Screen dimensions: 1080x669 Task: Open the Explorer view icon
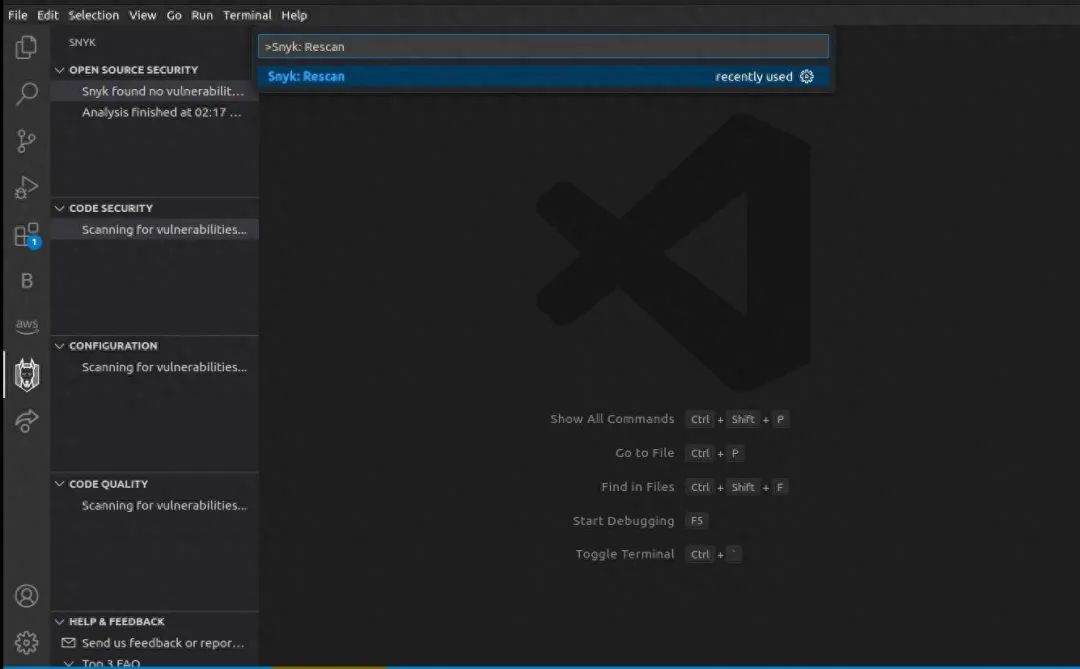click(26, 47)
